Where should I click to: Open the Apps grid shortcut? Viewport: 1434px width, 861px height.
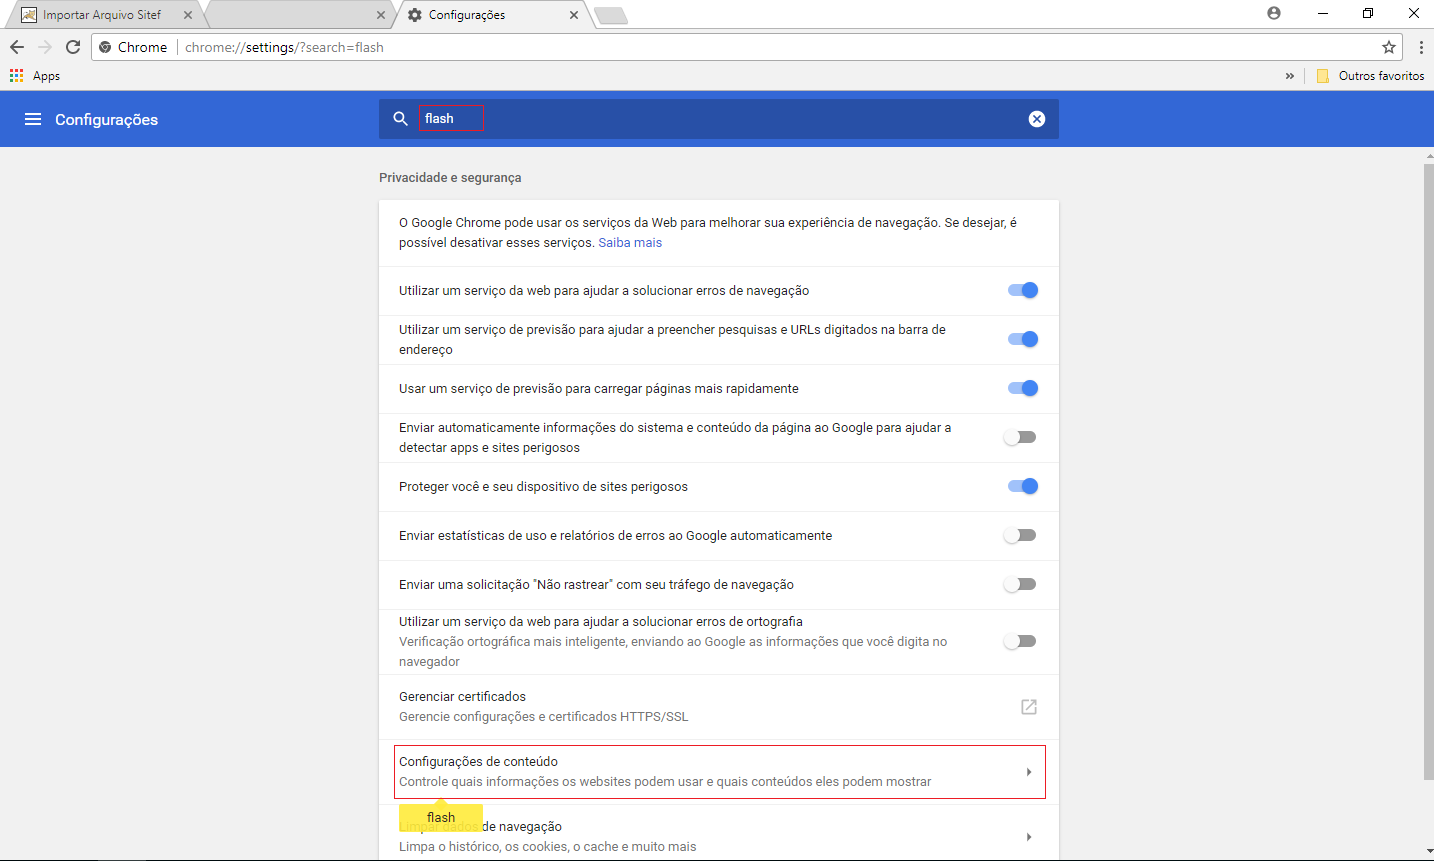click(35, 76)
